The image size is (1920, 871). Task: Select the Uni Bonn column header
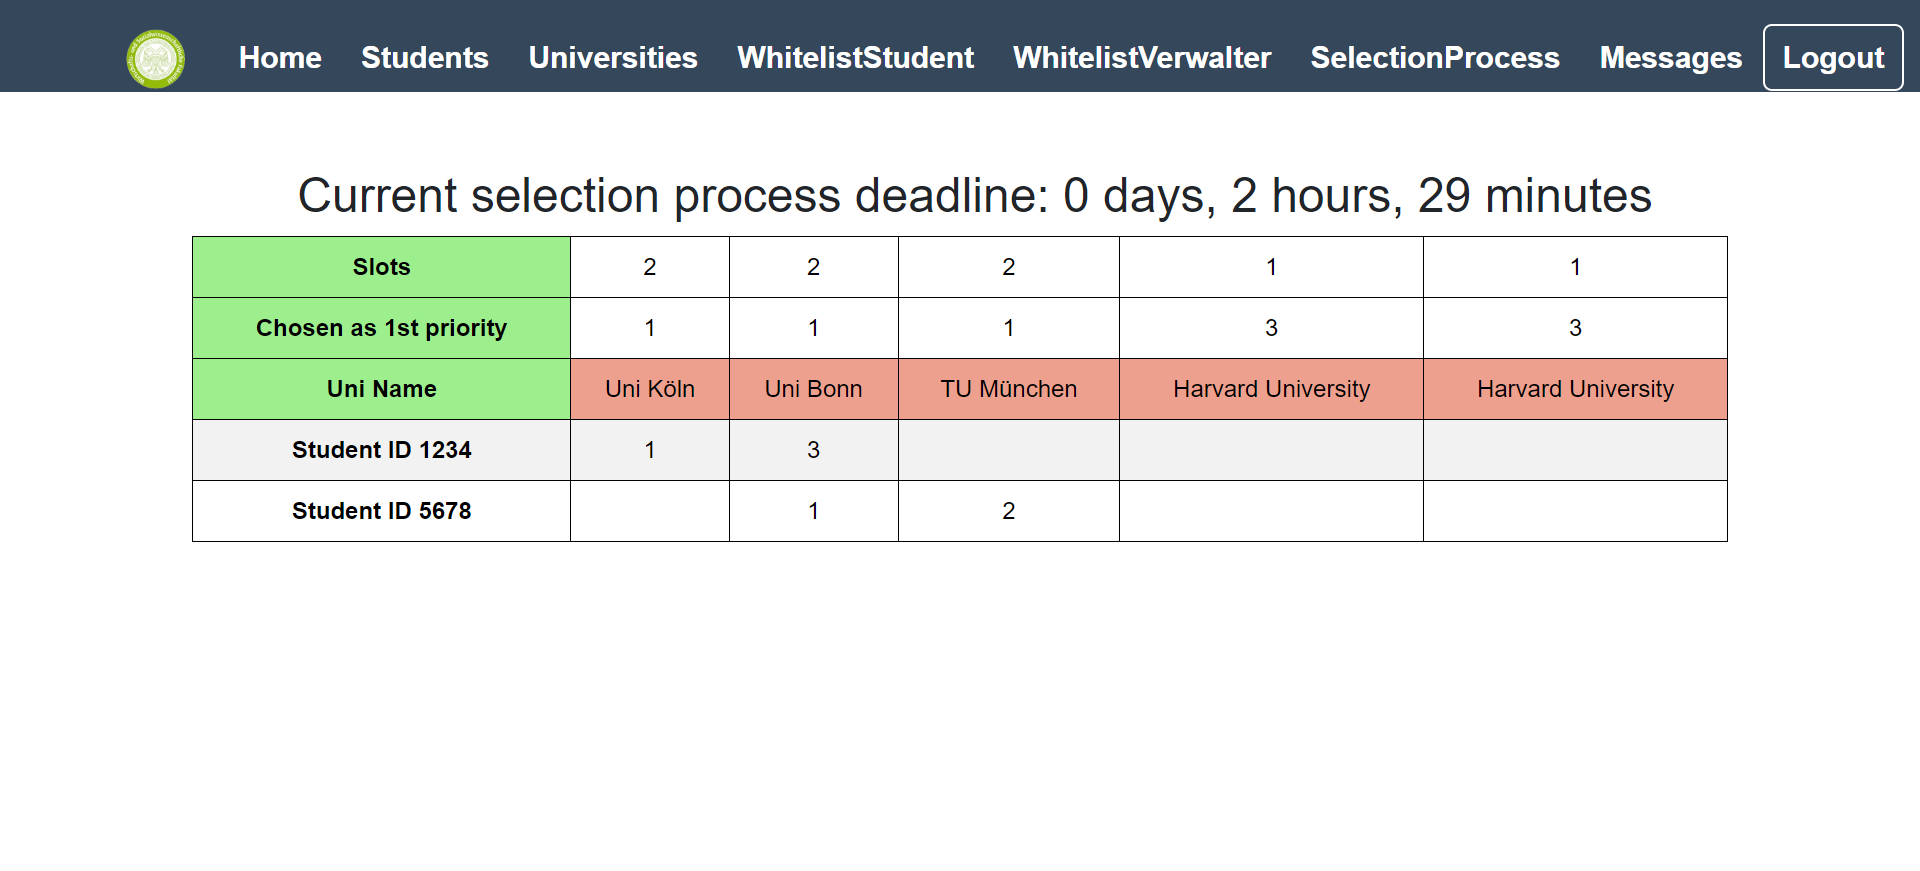tap(813, 389)
